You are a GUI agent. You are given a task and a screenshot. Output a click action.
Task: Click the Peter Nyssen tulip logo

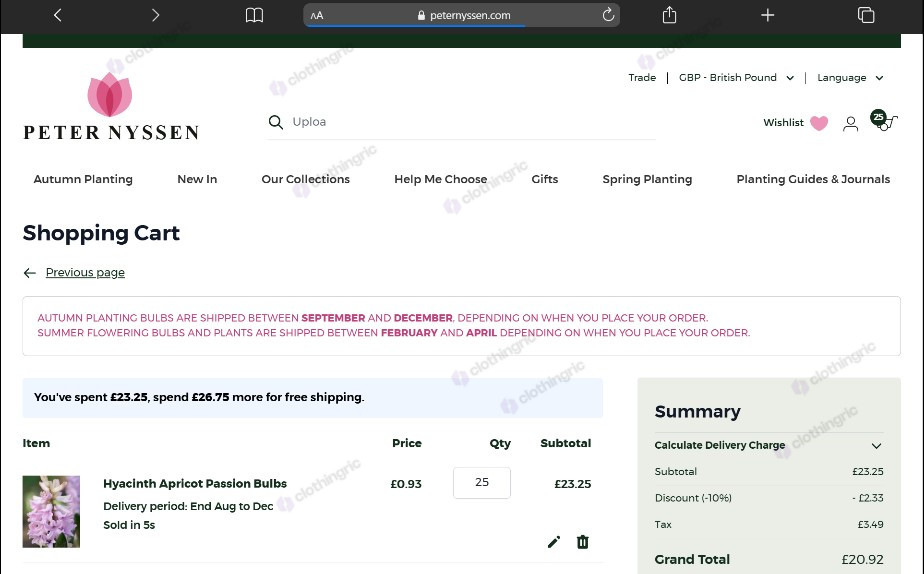[x=110, y=106]
